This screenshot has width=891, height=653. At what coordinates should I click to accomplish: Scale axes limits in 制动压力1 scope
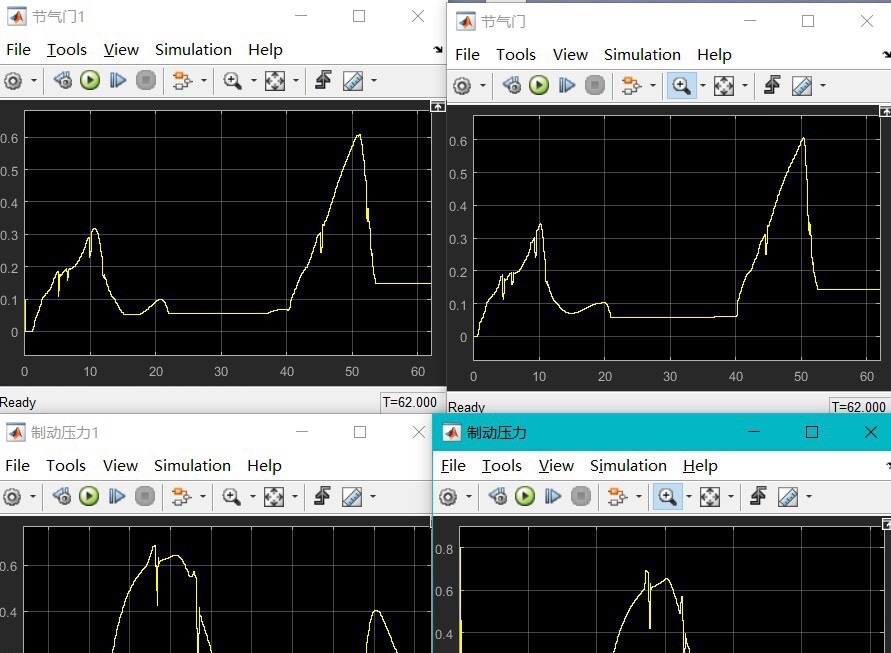[274, 497]
